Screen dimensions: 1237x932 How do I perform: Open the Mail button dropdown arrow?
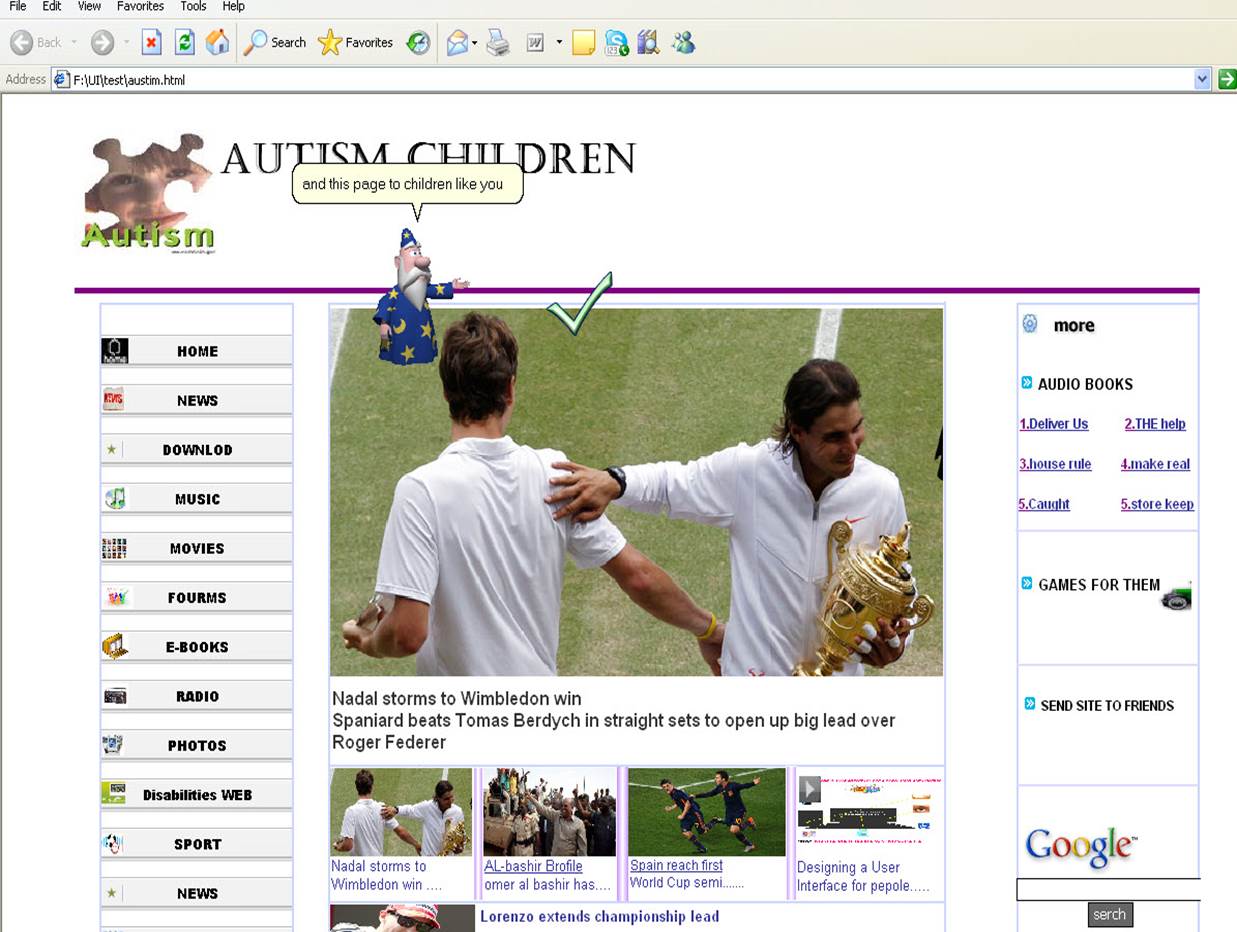(475, 42)
